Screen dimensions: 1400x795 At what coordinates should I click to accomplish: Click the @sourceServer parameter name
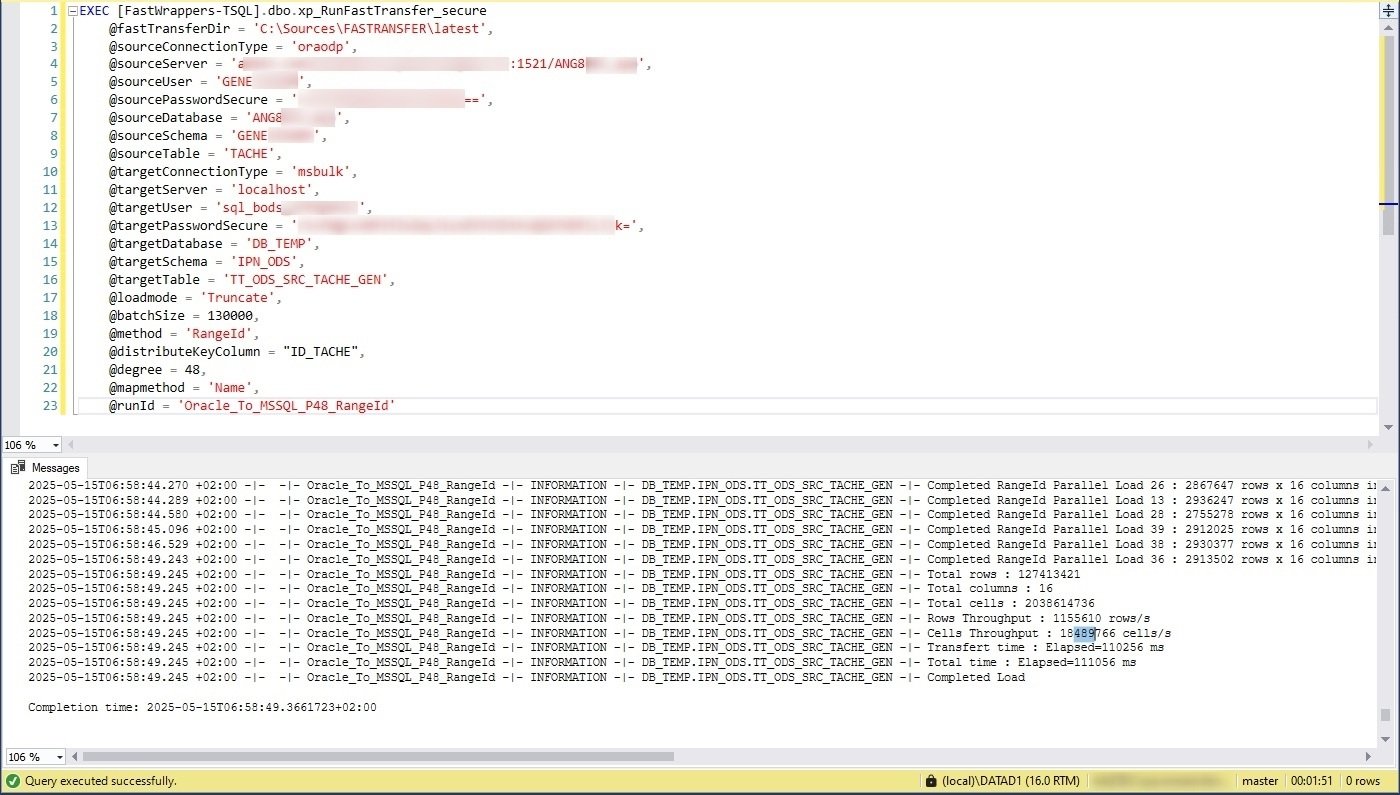coord(159,65)
